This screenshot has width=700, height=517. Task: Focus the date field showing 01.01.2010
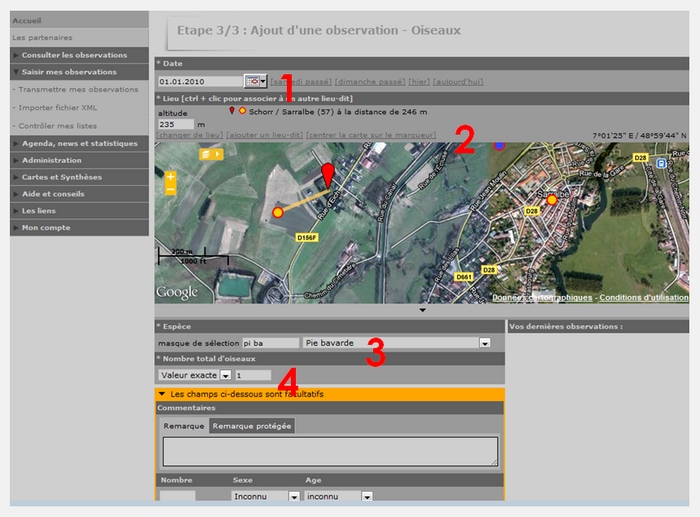click(200, 82)
